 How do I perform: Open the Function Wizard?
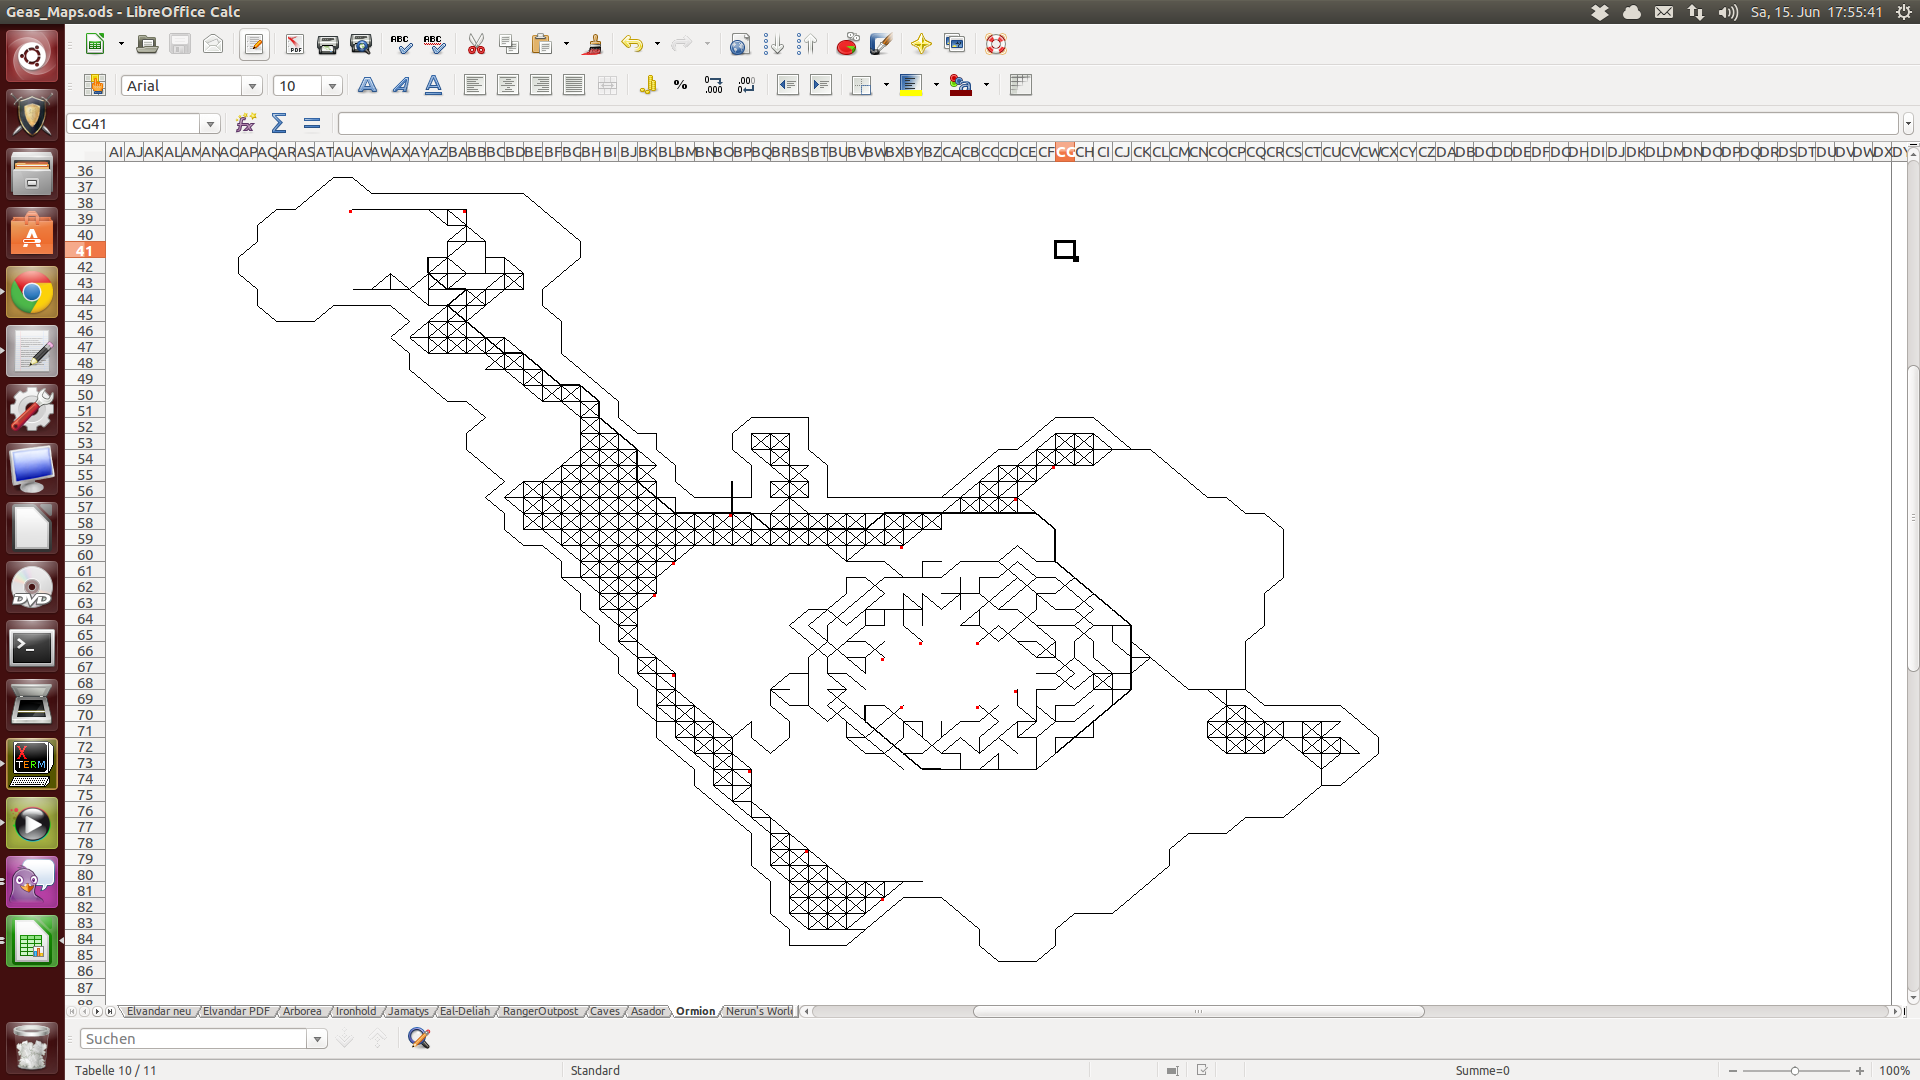[245, 124]
